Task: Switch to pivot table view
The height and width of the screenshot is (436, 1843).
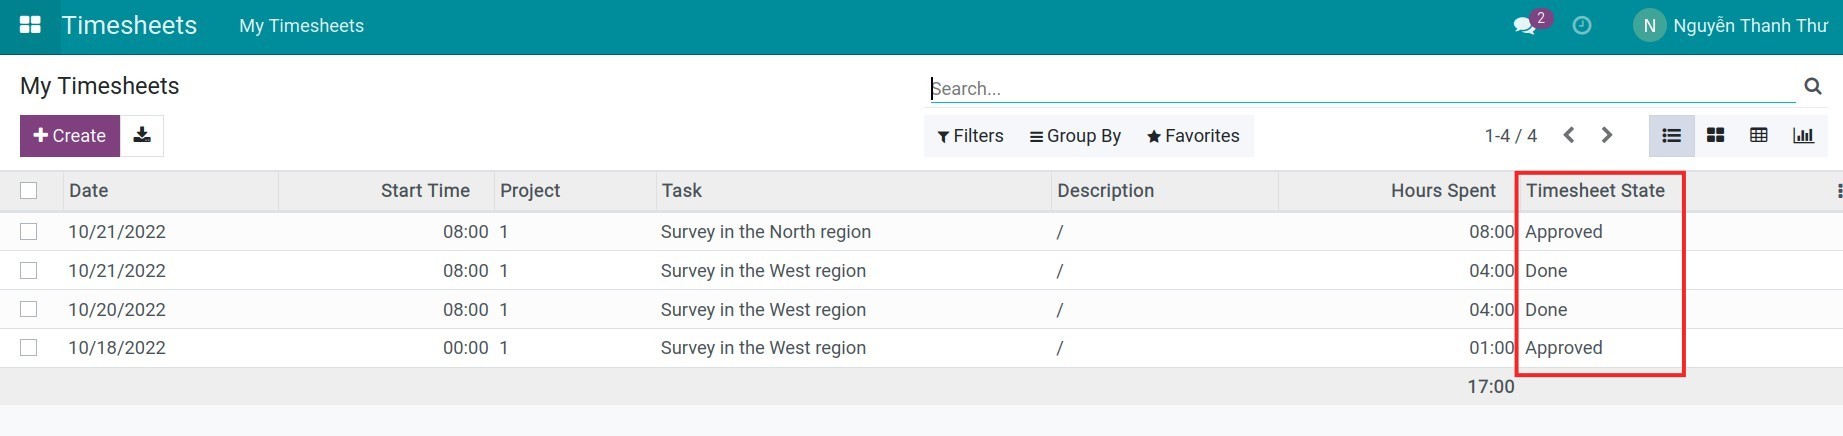Action: [x=1759, y=136]
